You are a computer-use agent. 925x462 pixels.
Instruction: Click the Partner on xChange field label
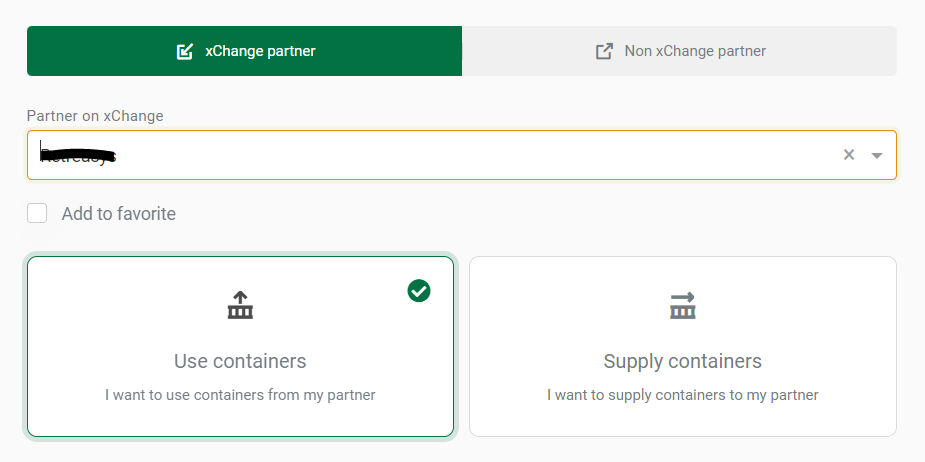(x=95, y=116)
